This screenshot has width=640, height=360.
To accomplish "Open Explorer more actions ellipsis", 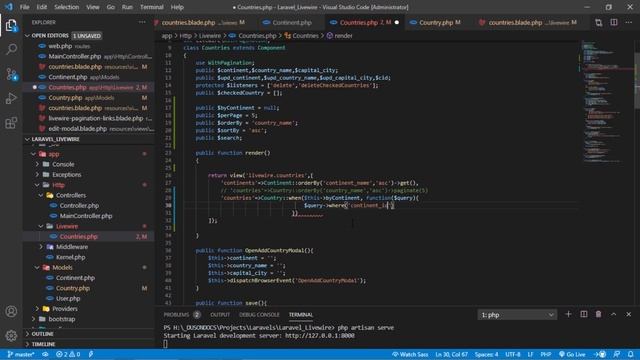I will [142, 22].
